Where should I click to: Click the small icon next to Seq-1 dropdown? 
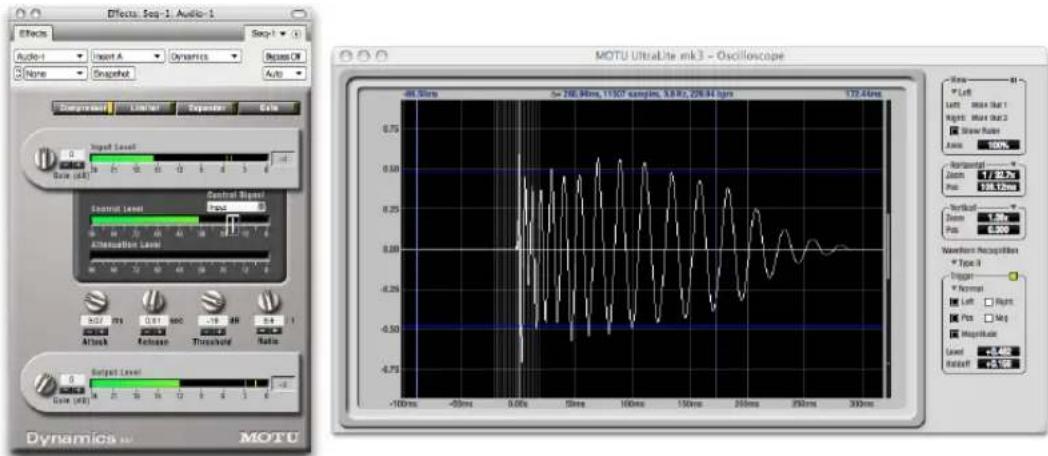pyautogui.click(x=297, y=33)
